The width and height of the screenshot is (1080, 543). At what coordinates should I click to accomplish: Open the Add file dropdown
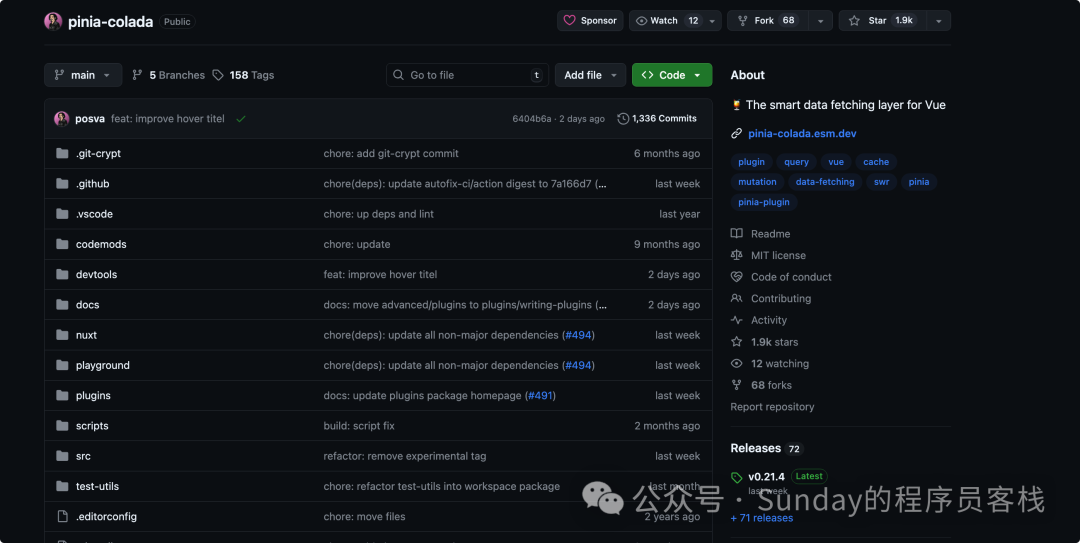(590, 75)
